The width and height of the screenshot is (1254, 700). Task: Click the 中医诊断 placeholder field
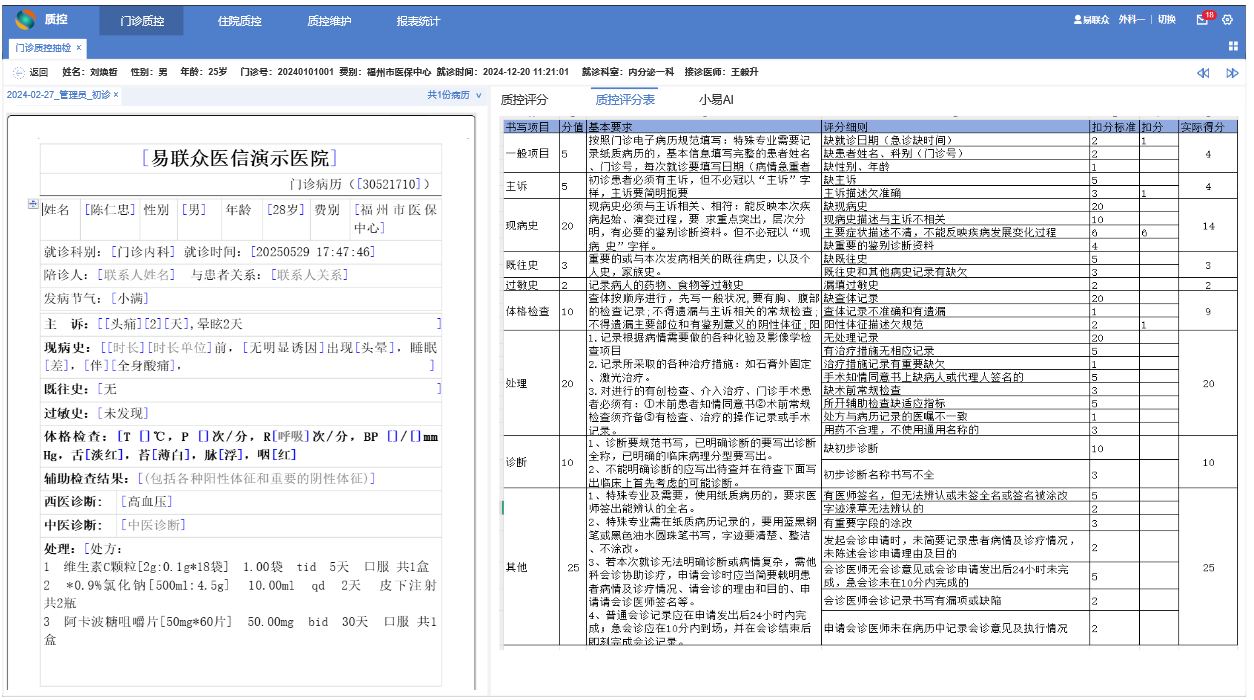[152, 524]
